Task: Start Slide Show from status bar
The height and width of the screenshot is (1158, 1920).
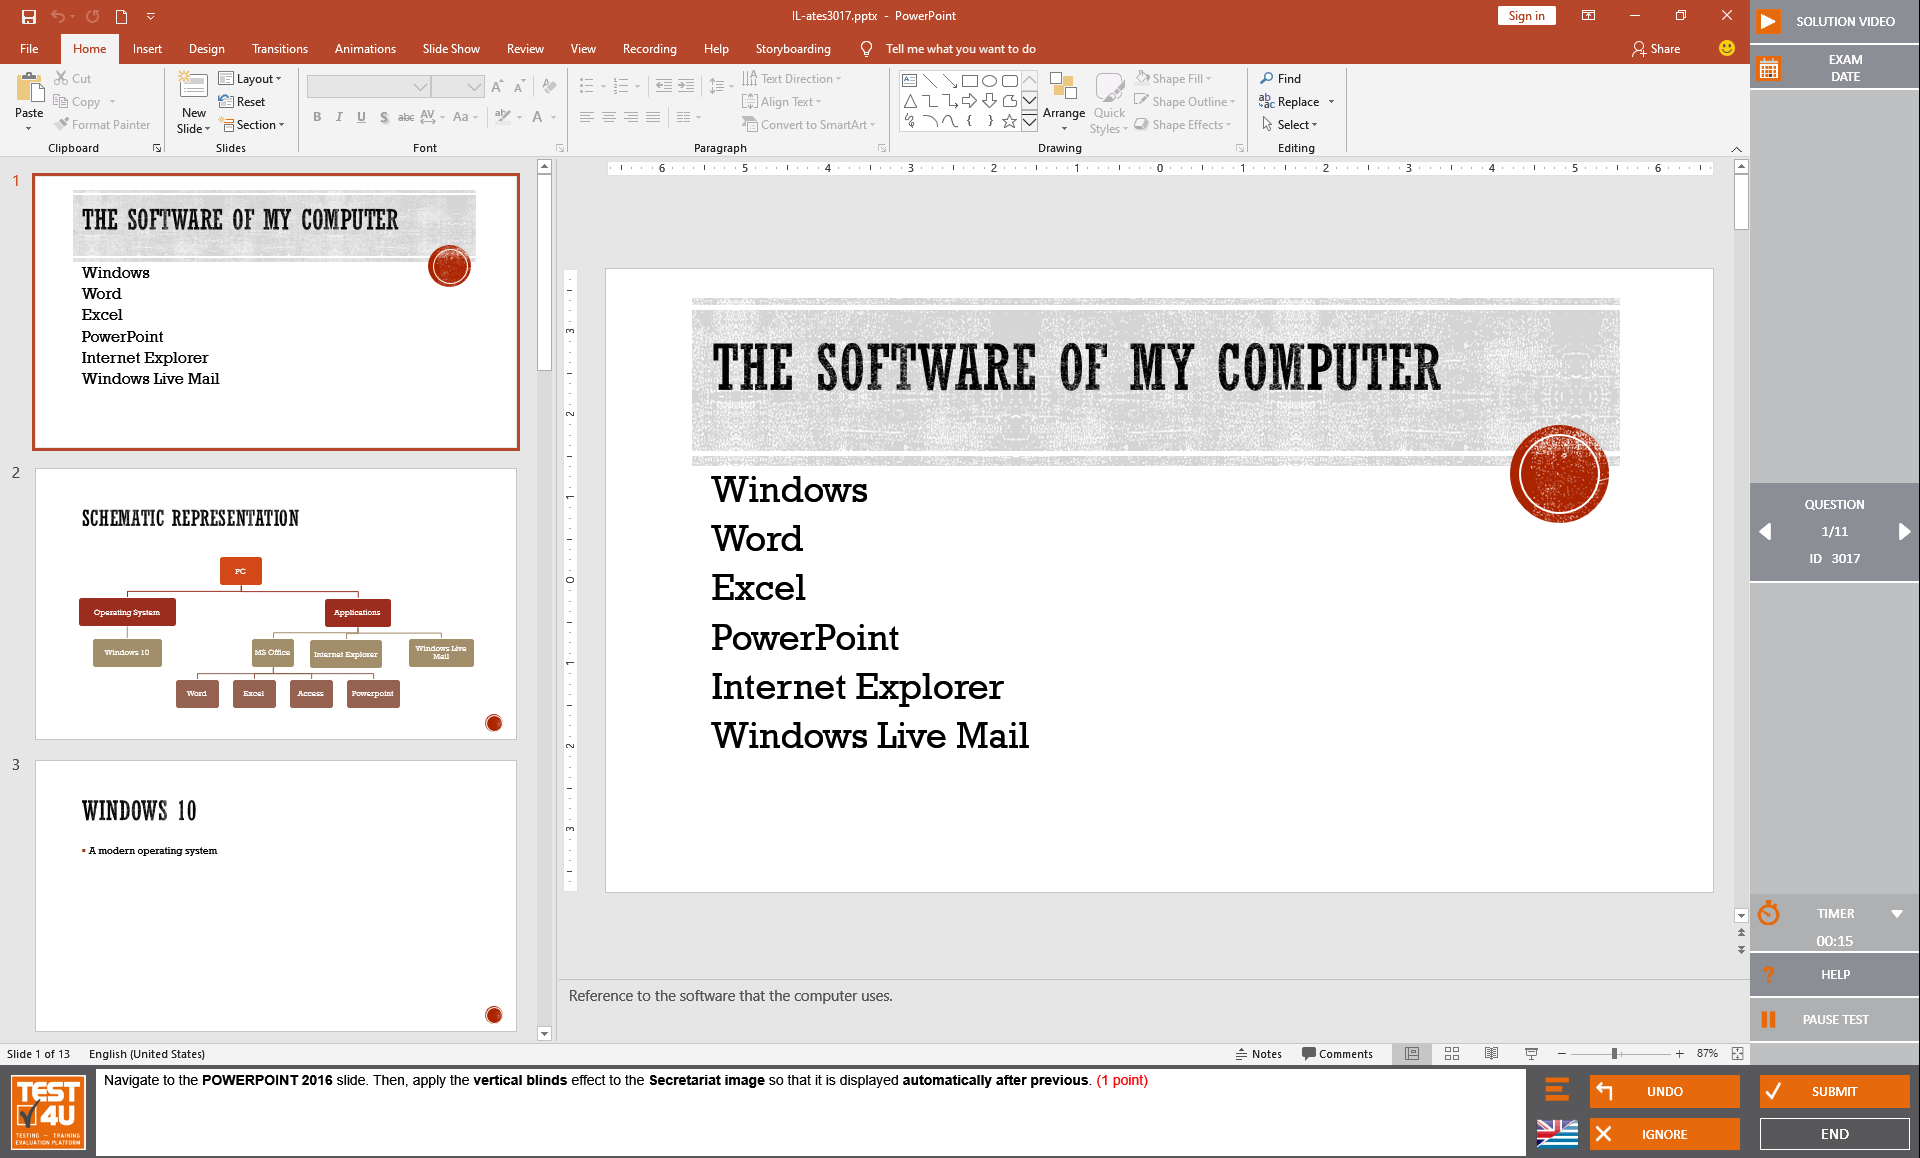Action: 1531,1054
